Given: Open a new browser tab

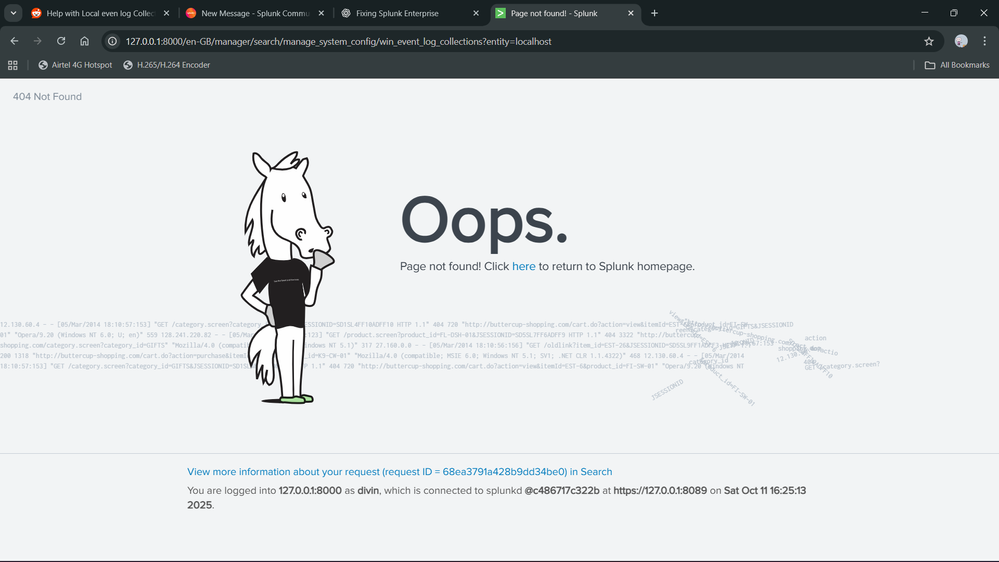Looking at the screenshot, I should coord(655,13).
